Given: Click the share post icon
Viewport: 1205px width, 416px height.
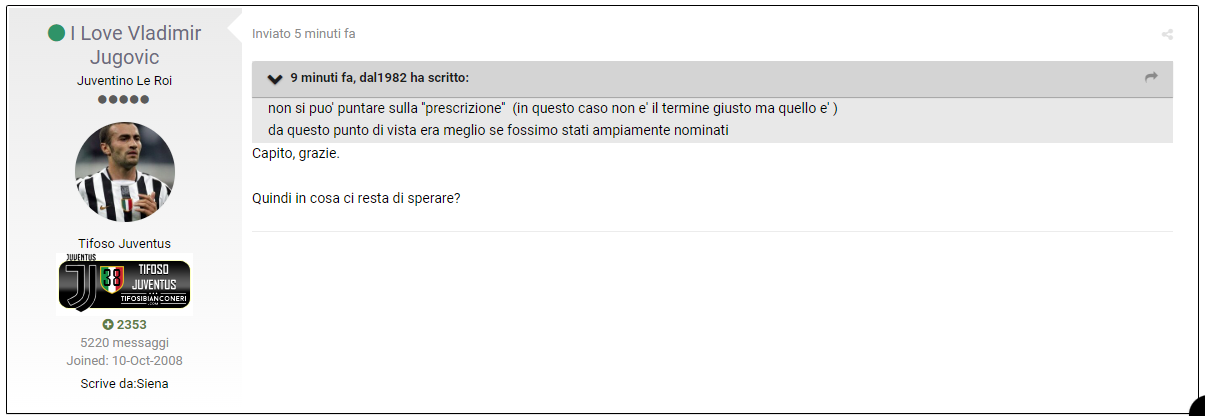Looking at the screenshot, I should 1167,34.
